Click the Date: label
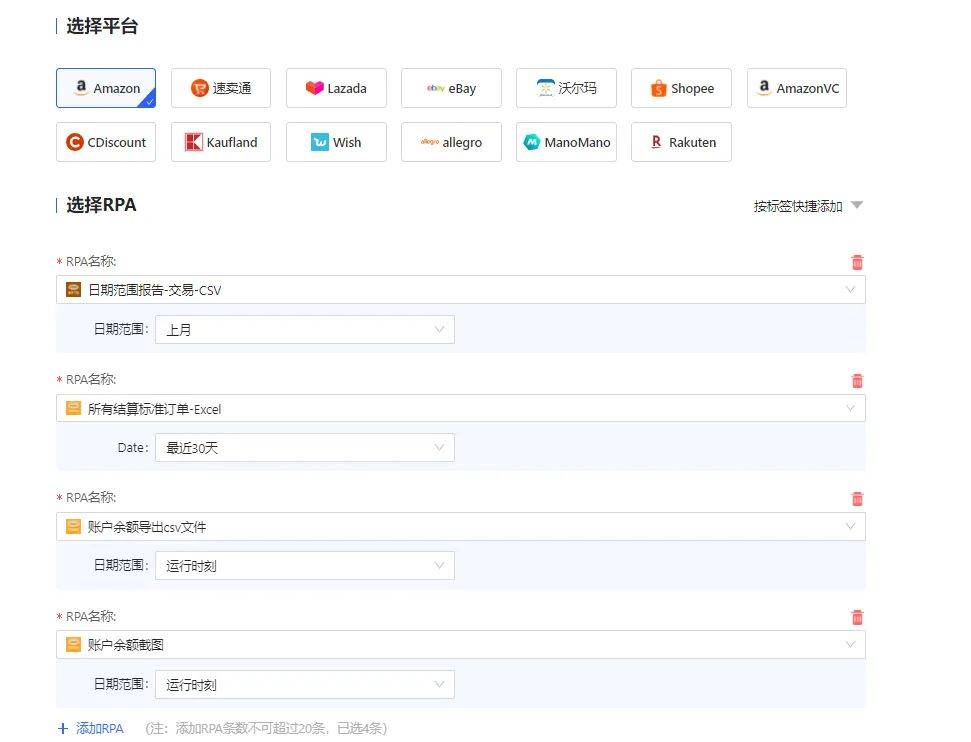The width and height of the screenshot is (971, 742). pyautogui.click(x=133, y=447)
